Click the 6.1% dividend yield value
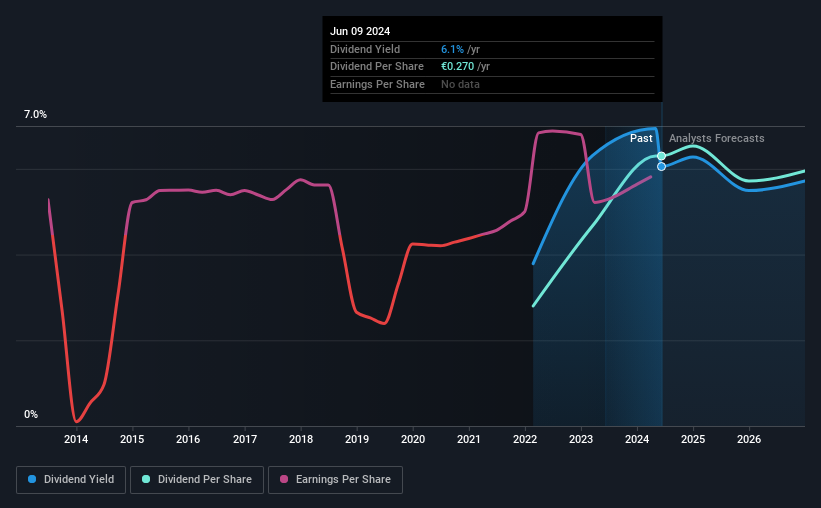821x508 pixels. coord(452,49)
